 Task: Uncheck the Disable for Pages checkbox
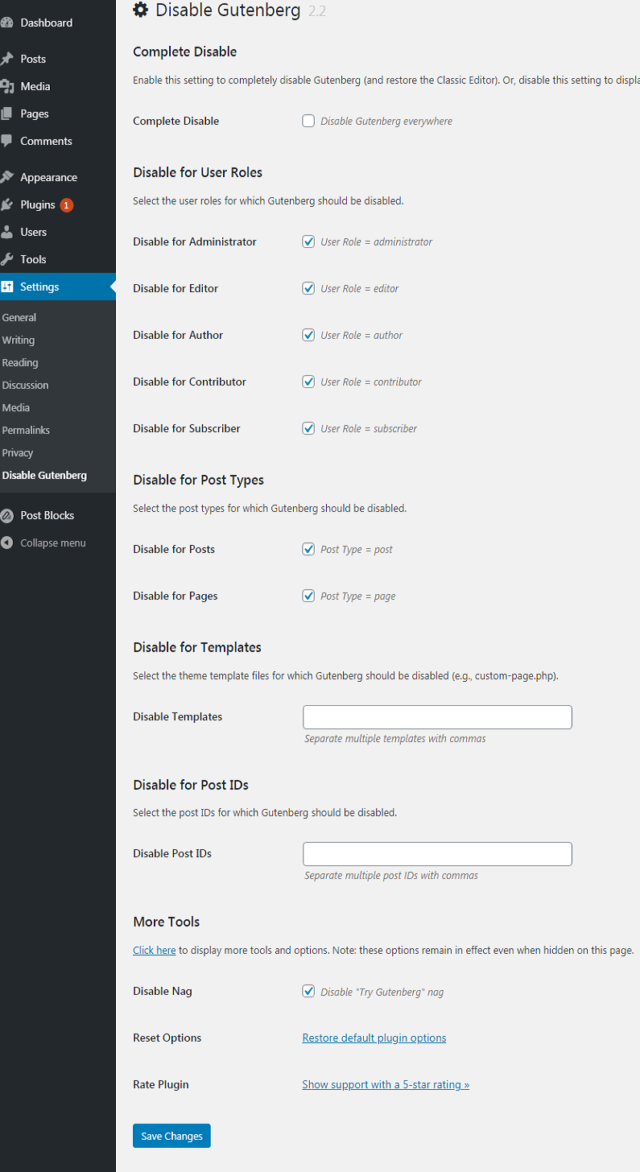pos(308,596)
